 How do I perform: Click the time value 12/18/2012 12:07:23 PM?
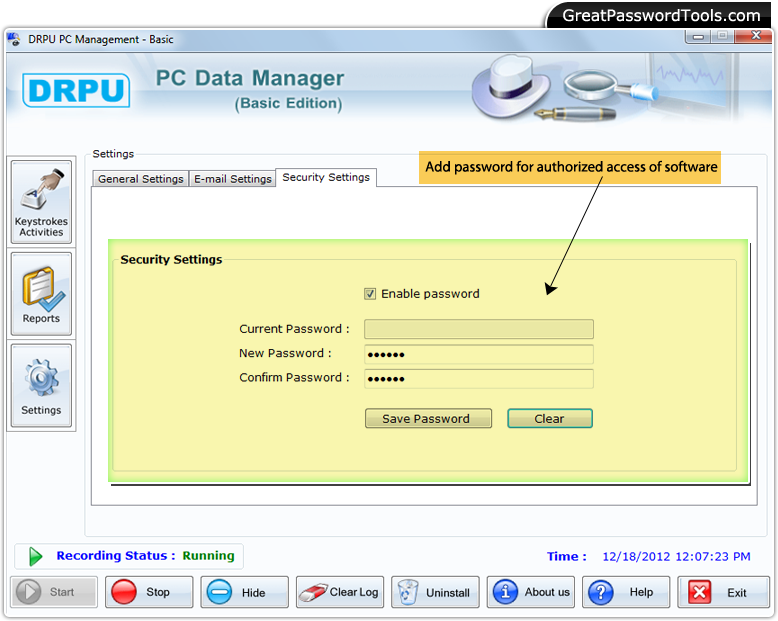pyautogui.click(x=676, y=557)
